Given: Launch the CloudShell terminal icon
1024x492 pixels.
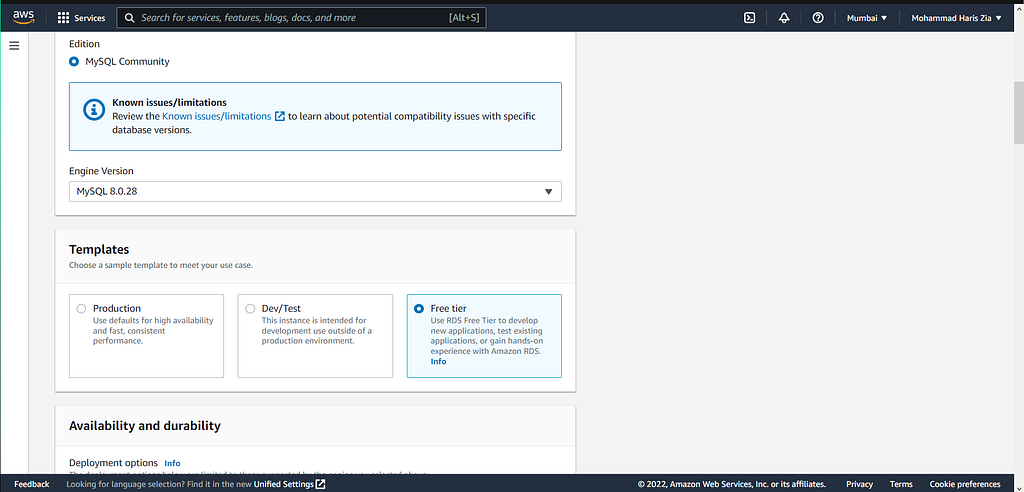Looking at the screenshot, I should [750, 18].
